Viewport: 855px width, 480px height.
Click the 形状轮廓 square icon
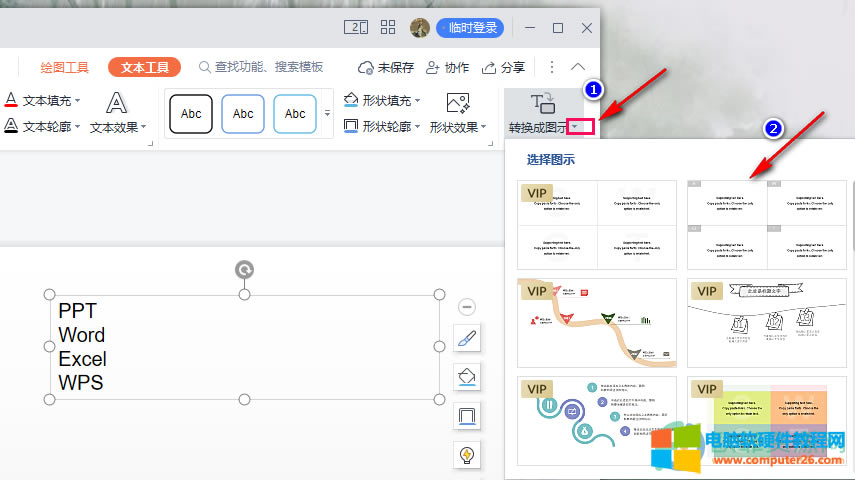point(351,126)
